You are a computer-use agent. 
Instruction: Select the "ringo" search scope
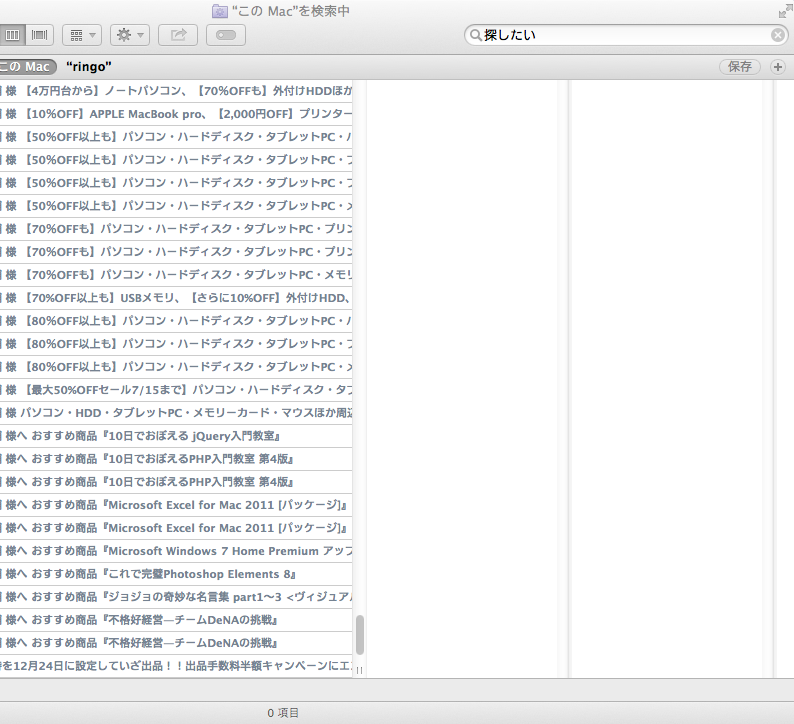(89, 67)
